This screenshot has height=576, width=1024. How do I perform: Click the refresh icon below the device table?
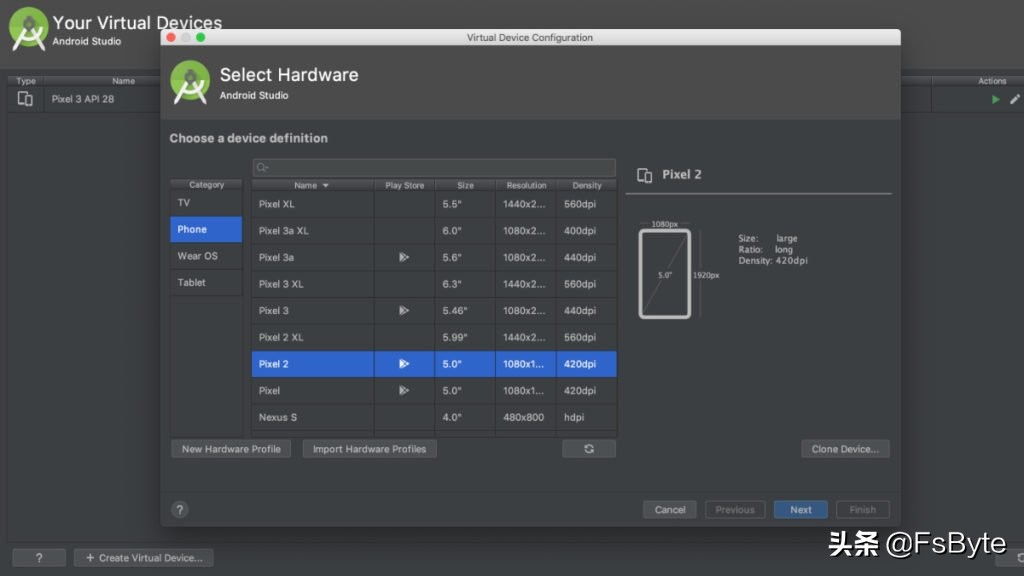(589, 448)
